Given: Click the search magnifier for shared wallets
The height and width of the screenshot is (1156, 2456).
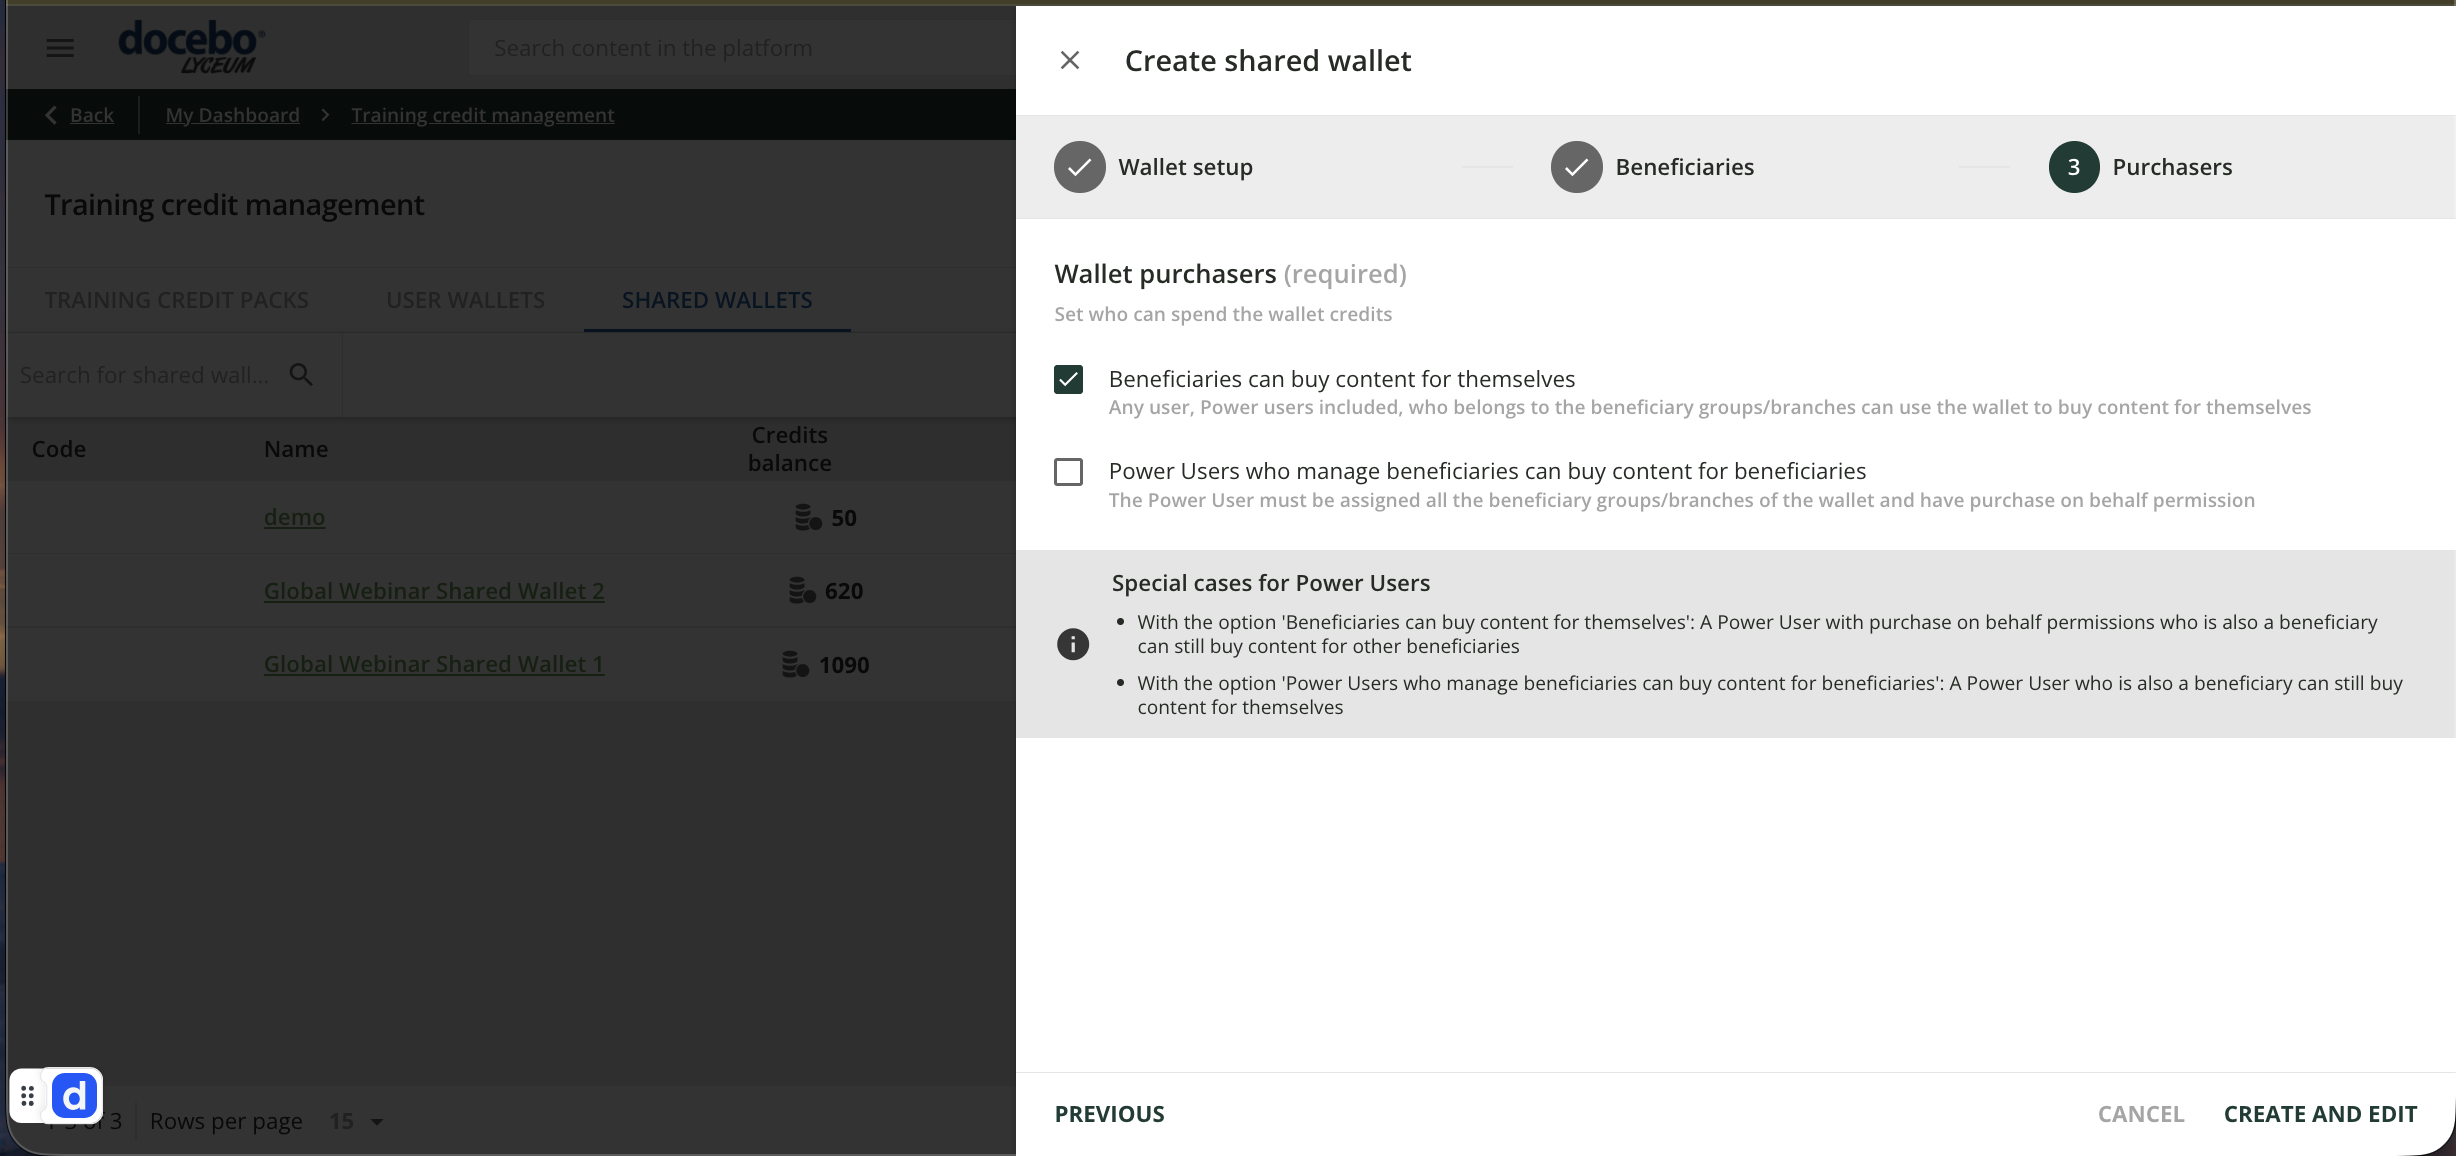Looking at the screenshot, I should [301, 375].
